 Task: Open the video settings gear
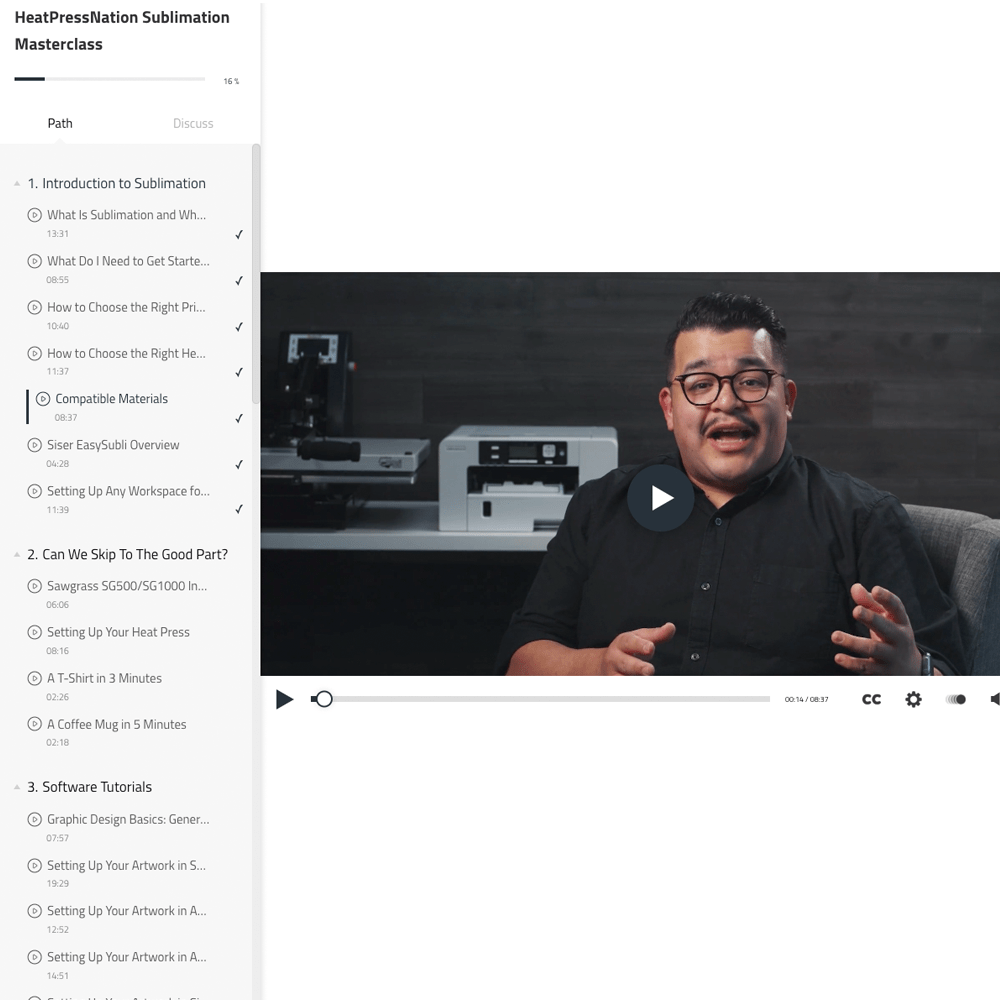pyautogui.click(x=913, y=699)
